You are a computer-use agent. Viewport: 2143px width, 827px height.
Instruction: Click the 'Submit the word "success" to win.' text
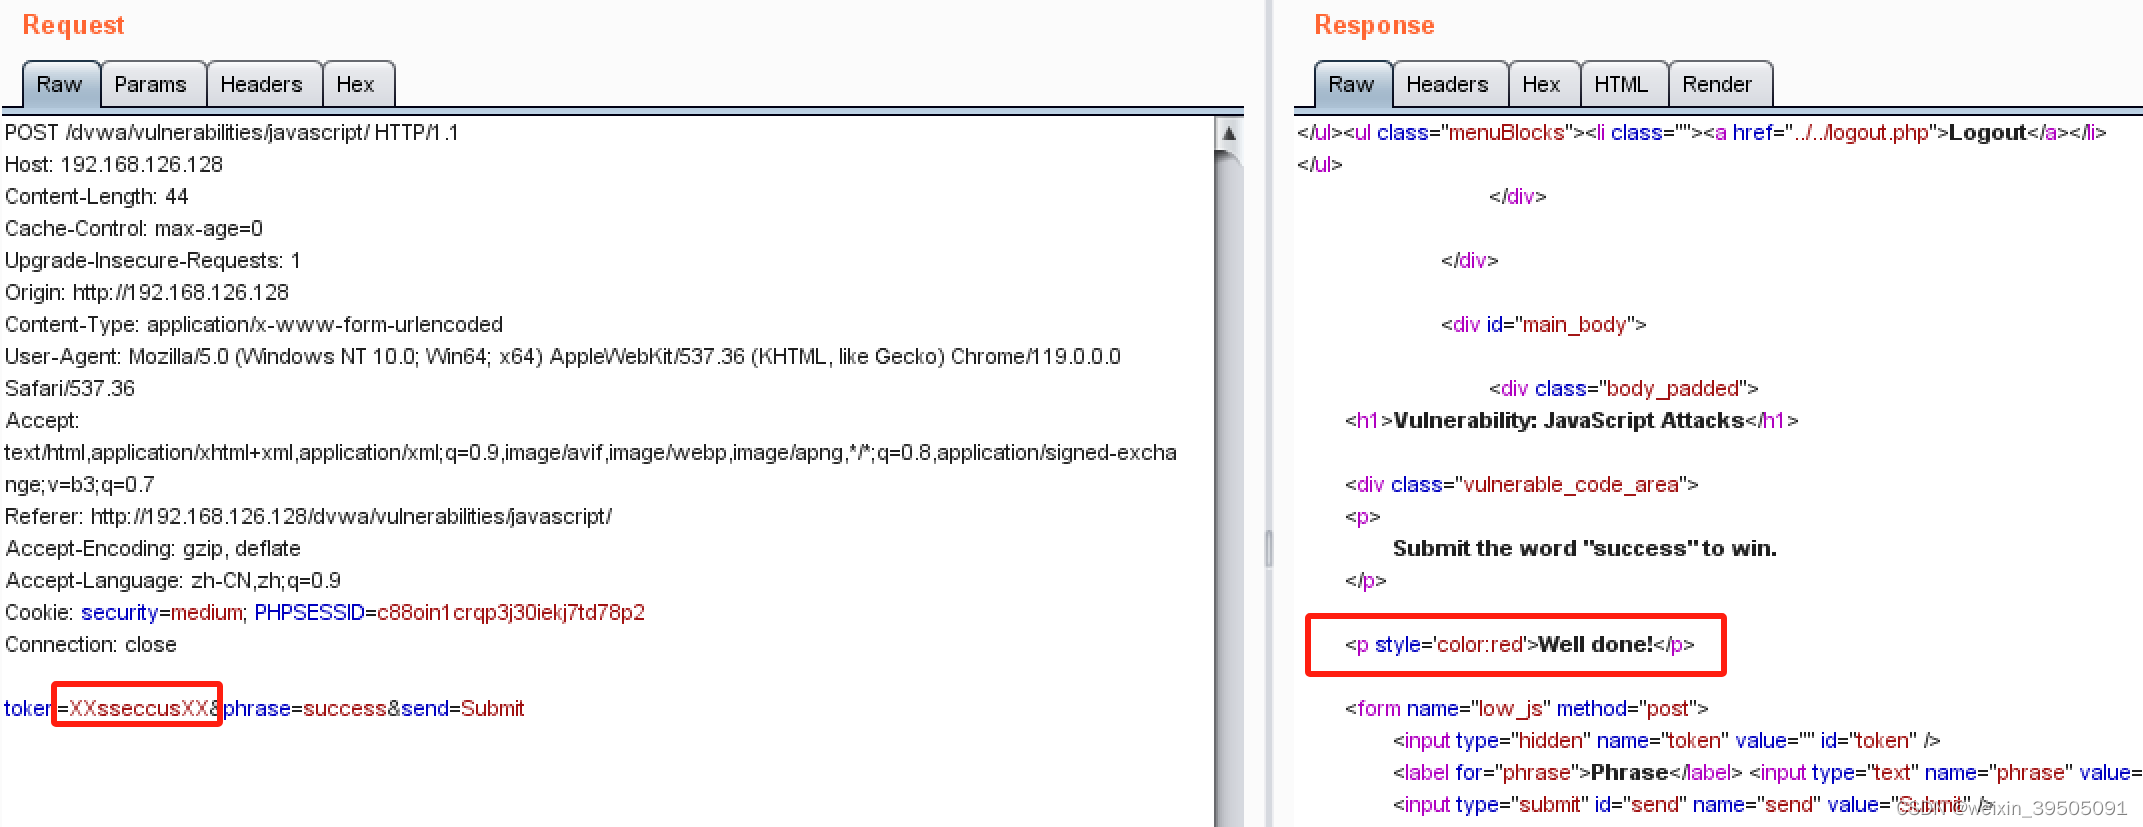coord(1584,549)
